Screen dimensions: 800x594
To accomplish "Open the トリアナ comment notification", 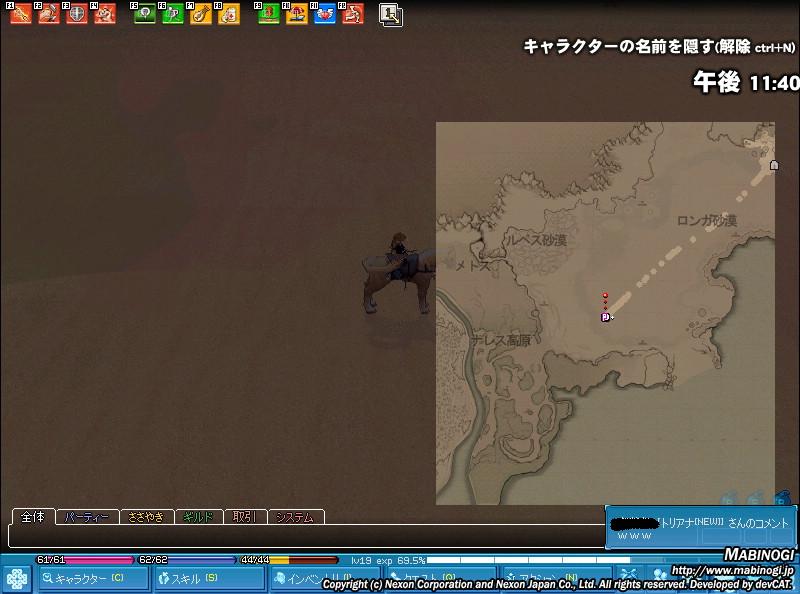I will click(x=701, y=528).
